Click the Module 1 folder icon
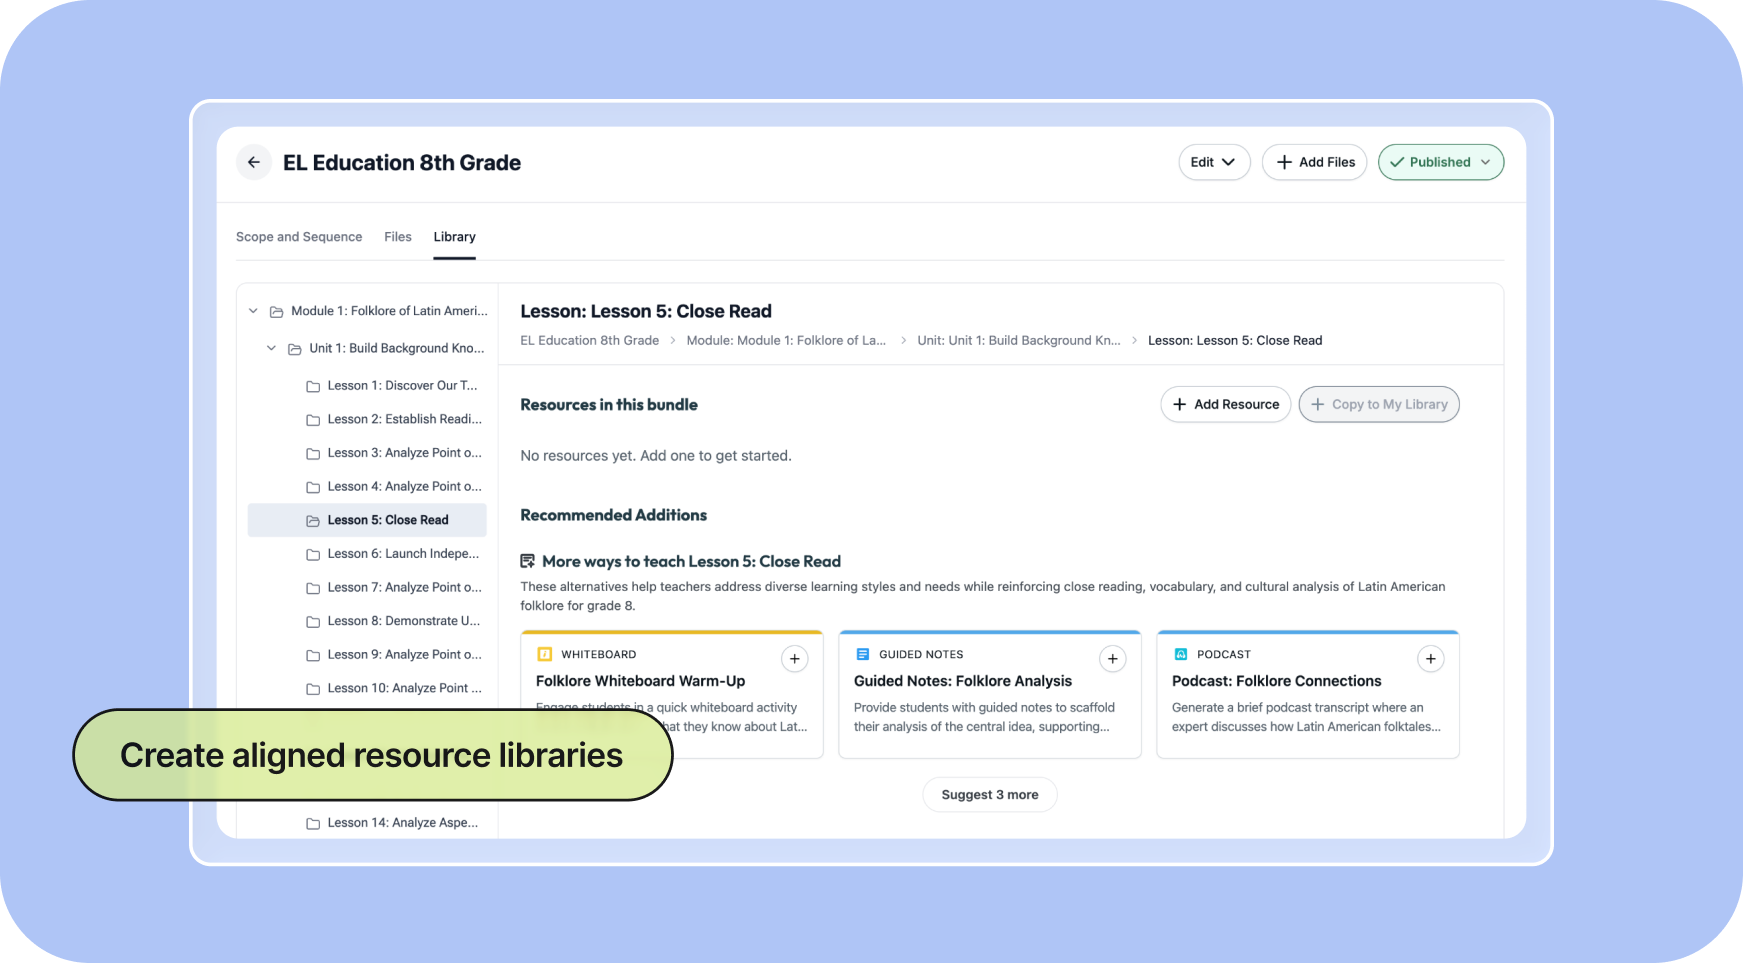Image resolution: width=1743 pixels, height=963 pixels. 277,312
